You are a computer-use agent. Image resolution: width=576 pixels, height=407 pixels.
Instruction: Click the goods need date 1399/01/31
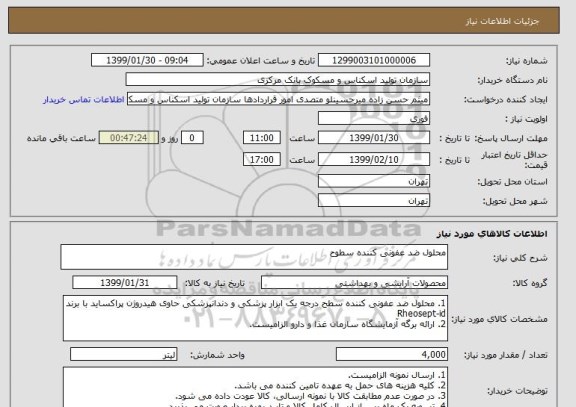[x=125, y=283]
